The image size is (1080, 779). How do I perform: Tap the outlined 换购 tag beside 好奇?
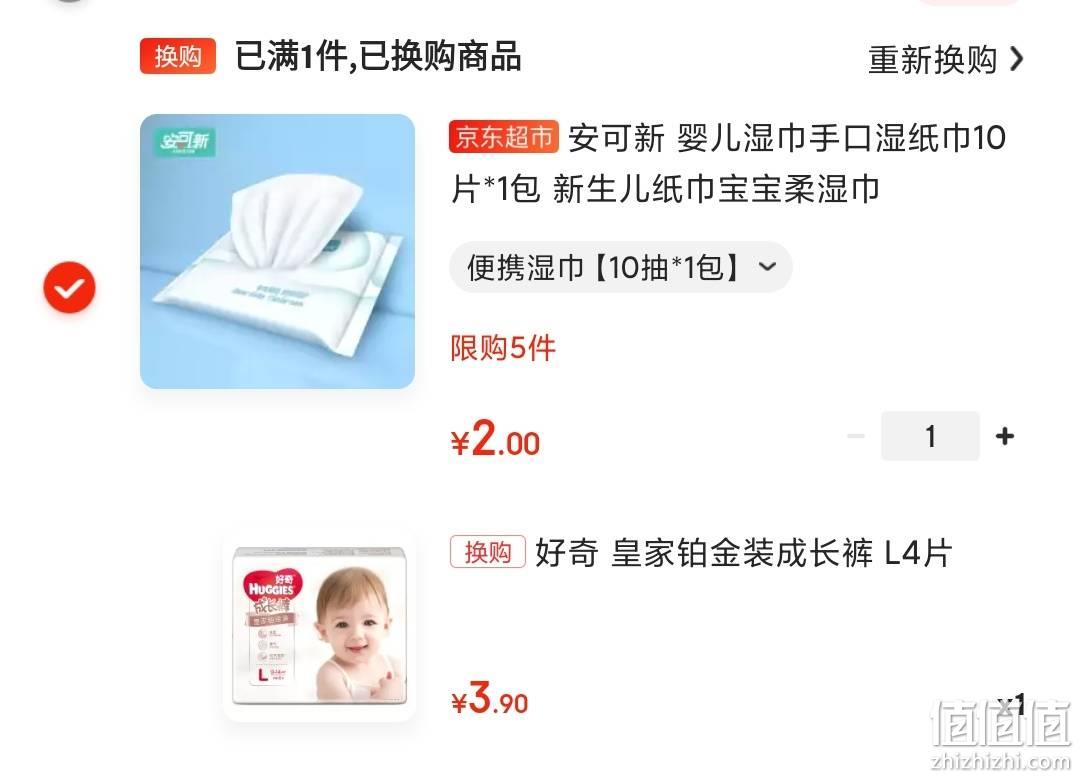pos(488,552)
